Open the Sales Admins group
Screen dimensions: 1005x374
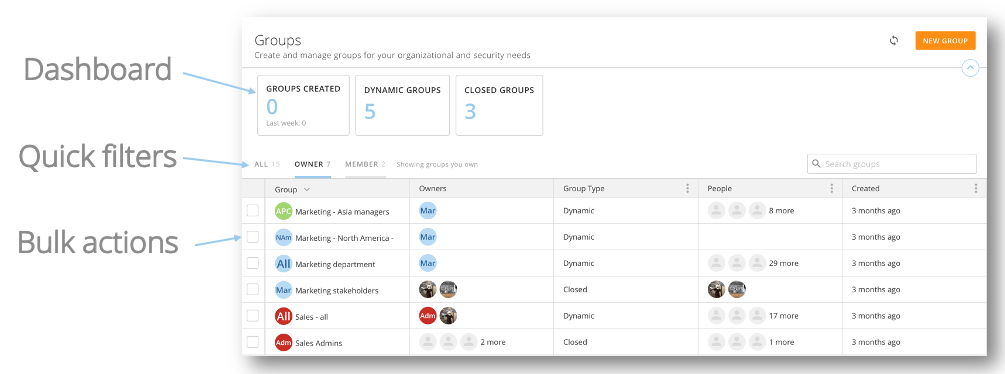pos(319,343)
